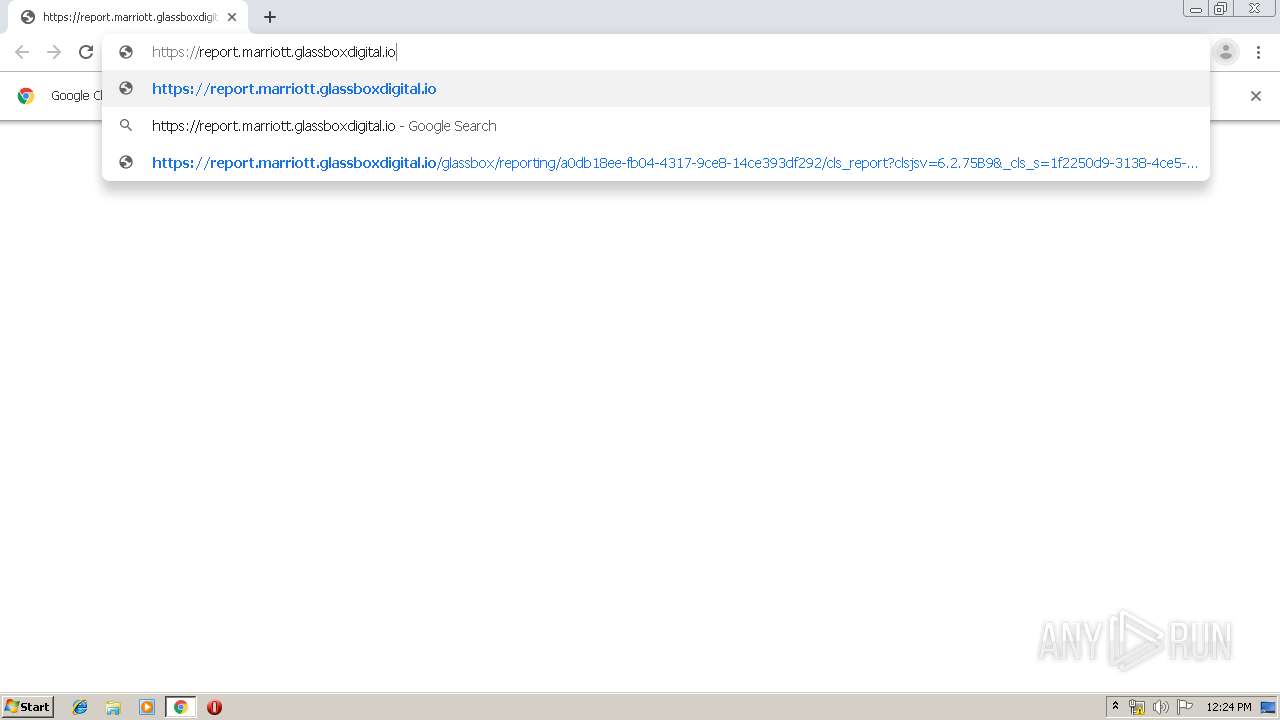Click the Show desktop tray button
1280x720 pixels.
[1269, 707]
